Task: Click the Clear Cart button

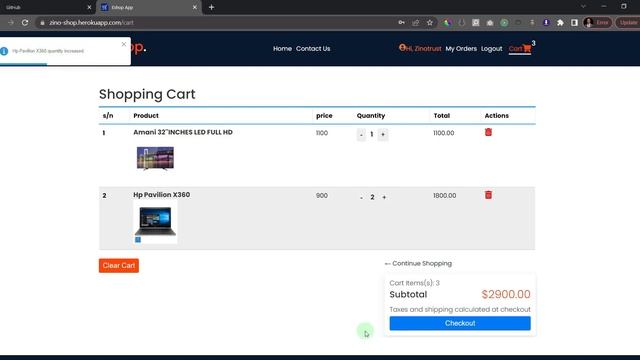Action: click(x=119, y=265)
